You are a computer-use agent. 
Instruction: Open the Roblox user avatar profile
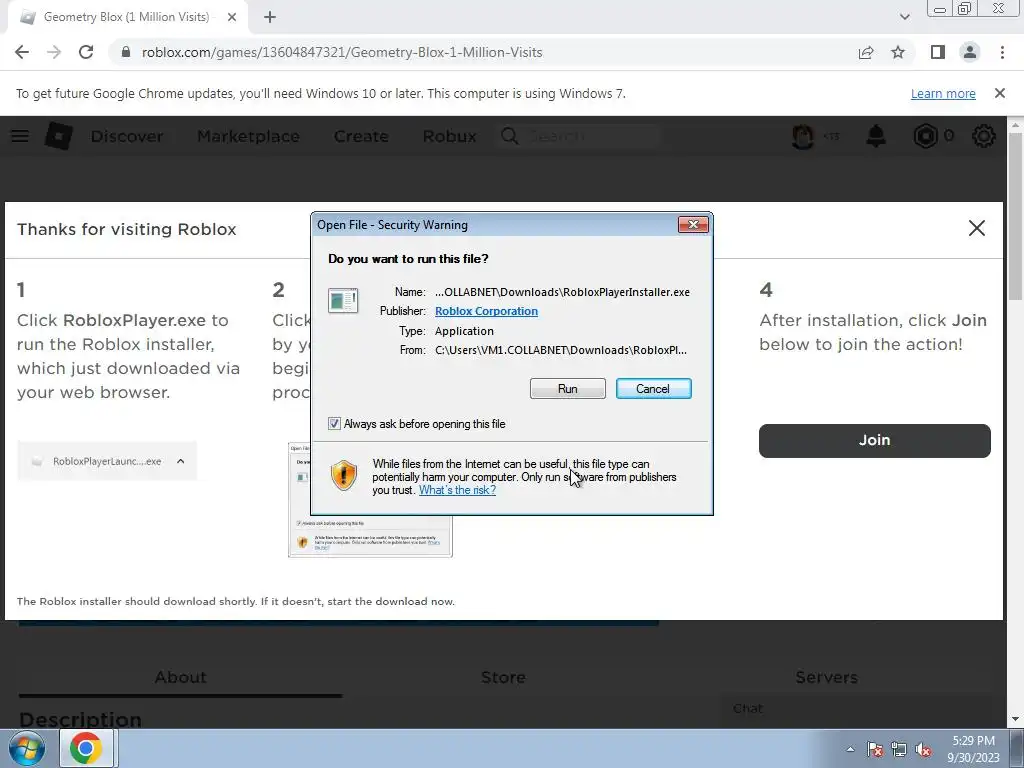click(x=803, y=136)
